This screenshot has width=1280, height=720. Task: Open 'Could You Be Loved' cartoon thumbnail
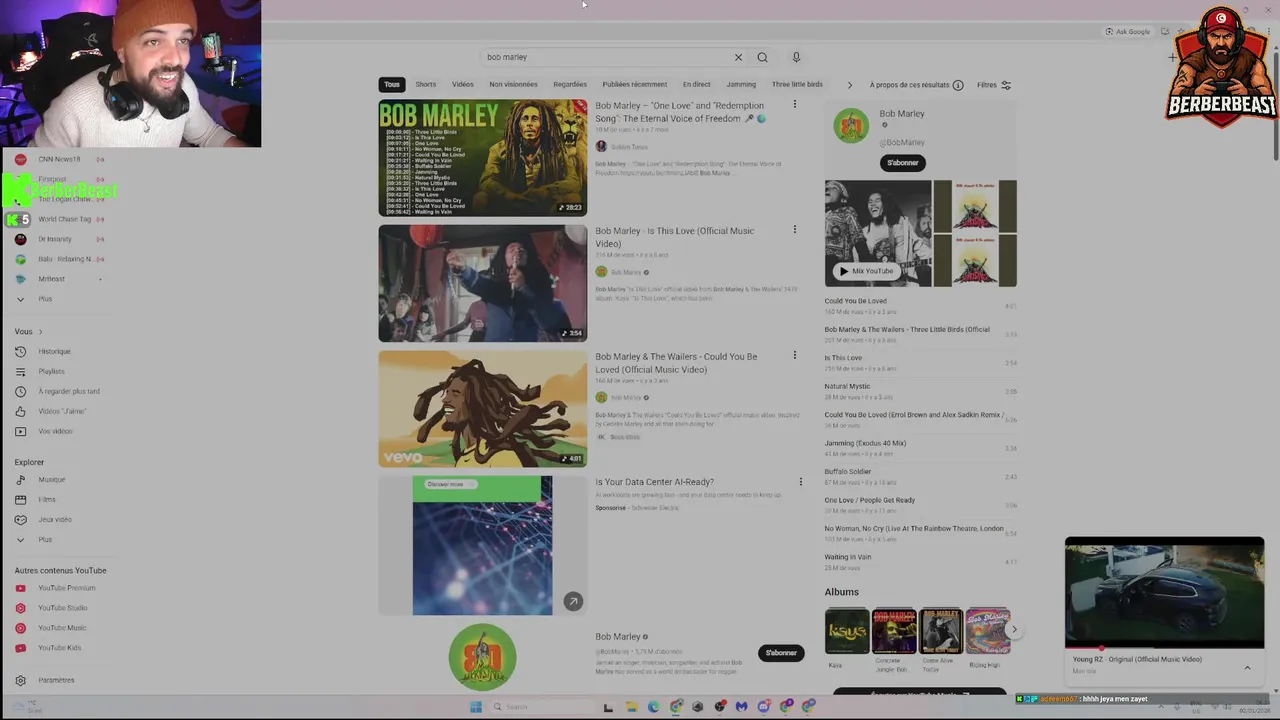(483, 409)
